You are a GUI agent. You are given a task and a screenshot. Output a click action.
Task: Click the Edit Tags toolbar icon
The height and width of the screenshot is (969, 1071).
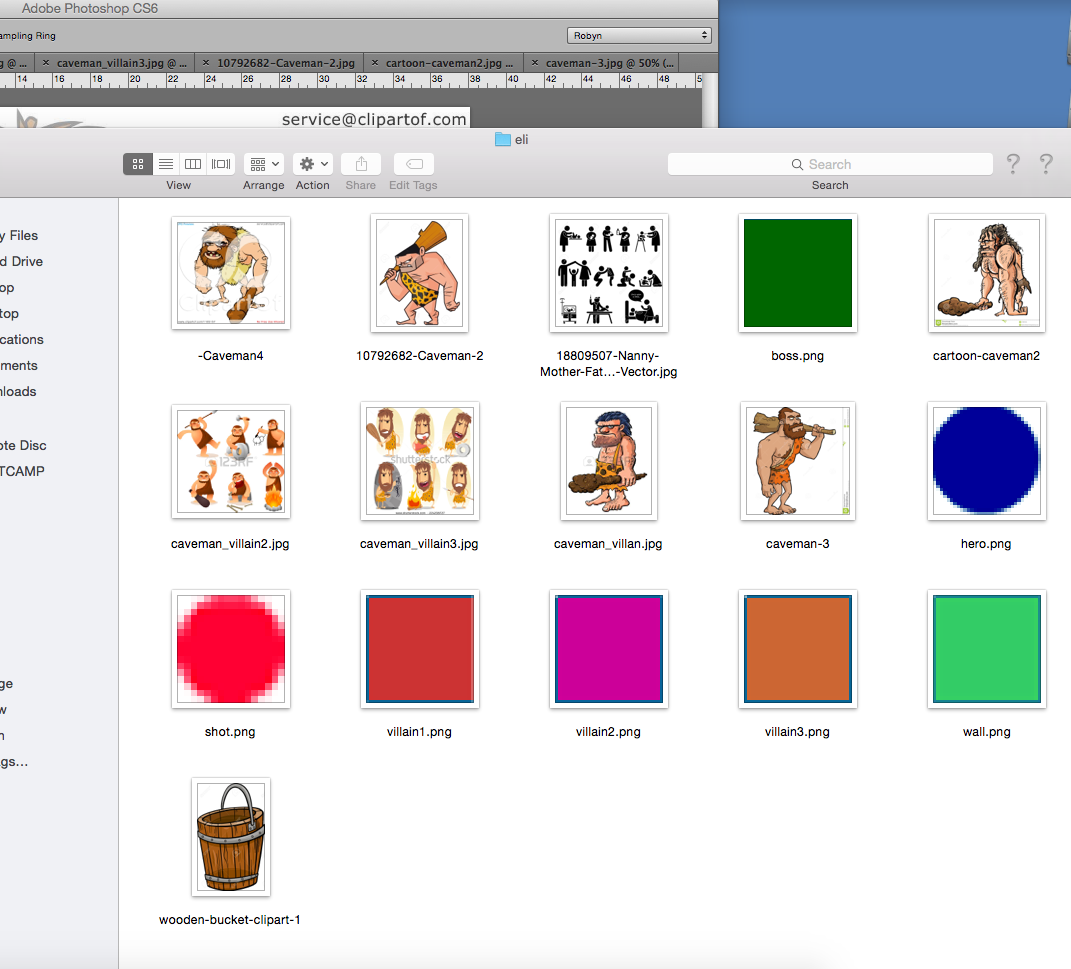click(x=413, y=164)
